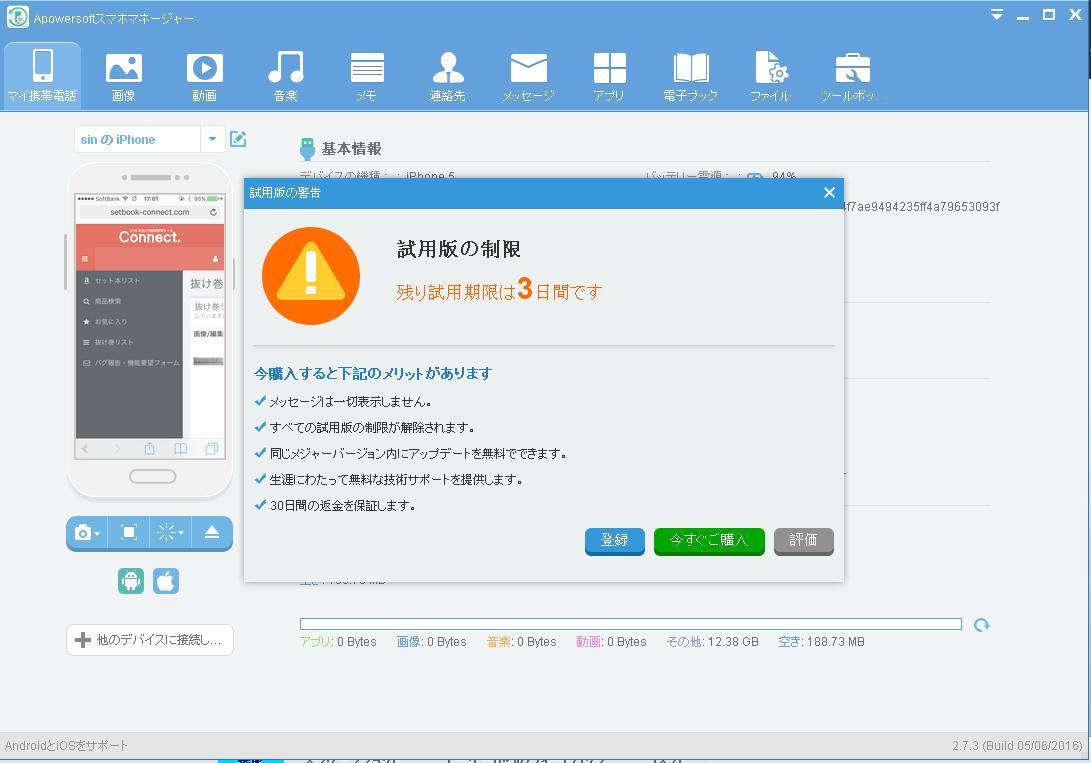This screenshot has width=1091, height=763.
Task: Refresh the storage usage bar
Action: click(982, 625)
